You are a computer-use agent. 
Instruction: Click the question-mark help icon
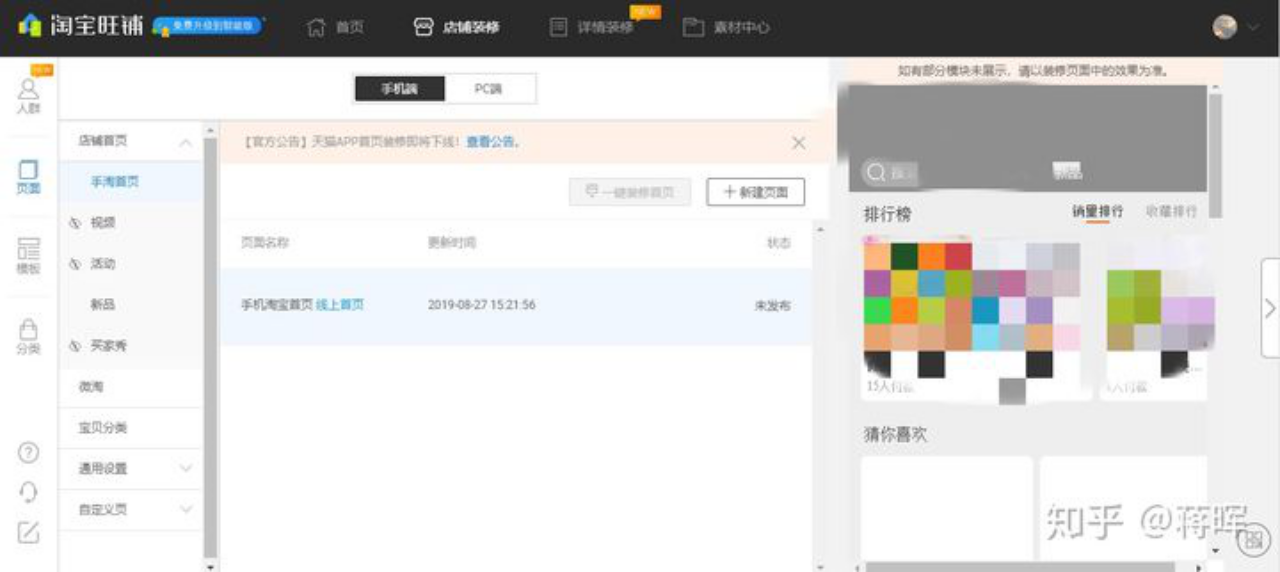click(29, 452)
